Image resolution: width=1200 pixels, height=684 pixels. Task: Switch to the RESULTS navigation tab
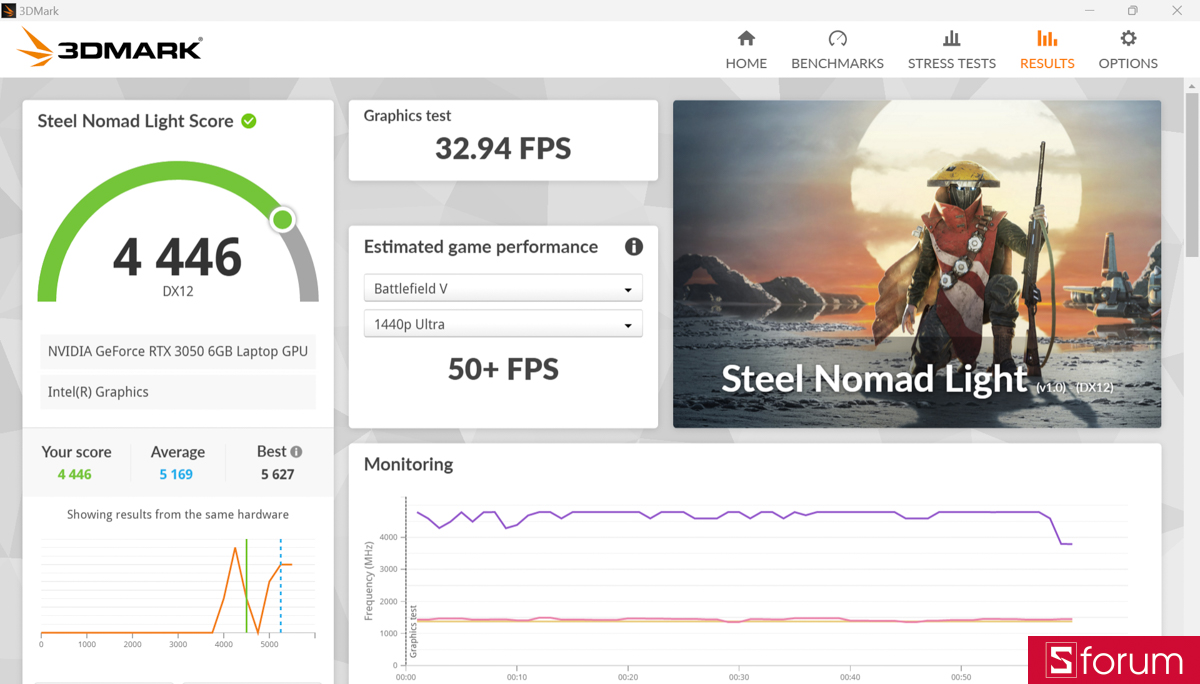pos(1046,63)
